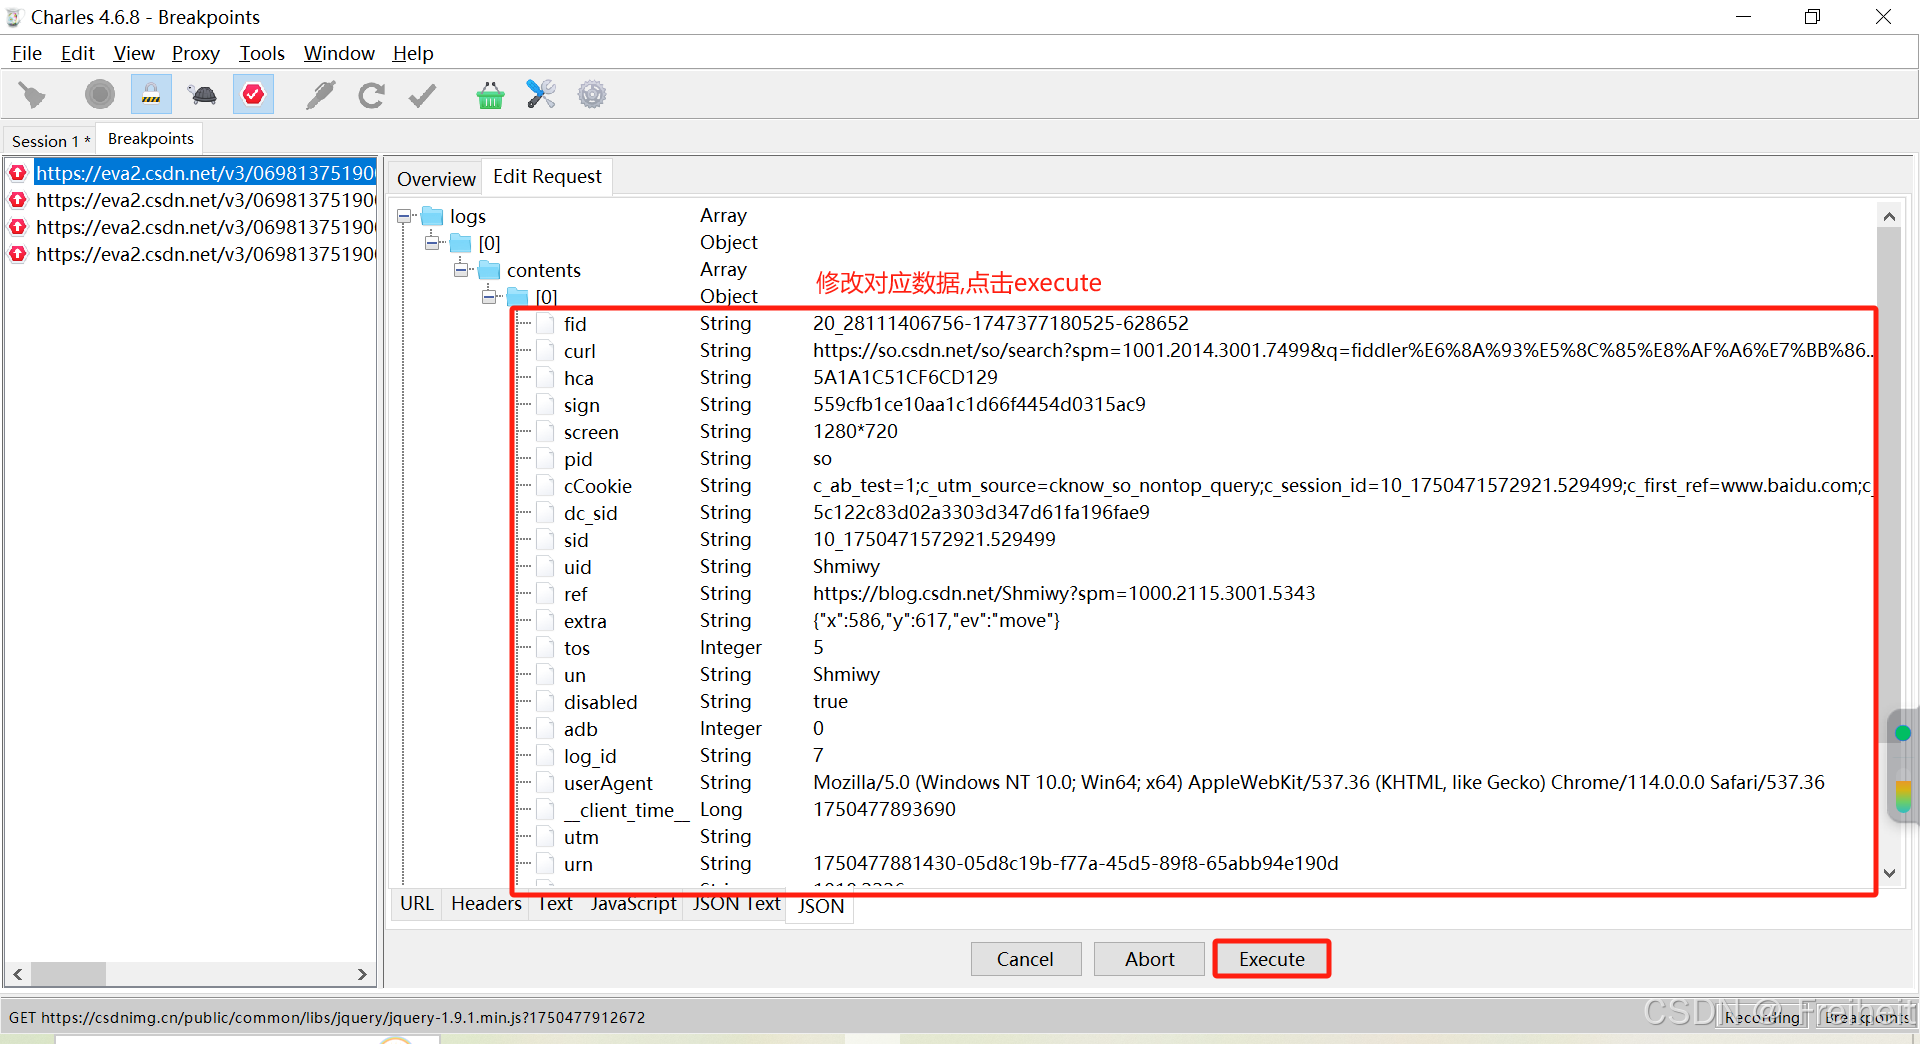Click the screen value 1280*720
The image size is (1920, 1044).
(x=855, y=432)
